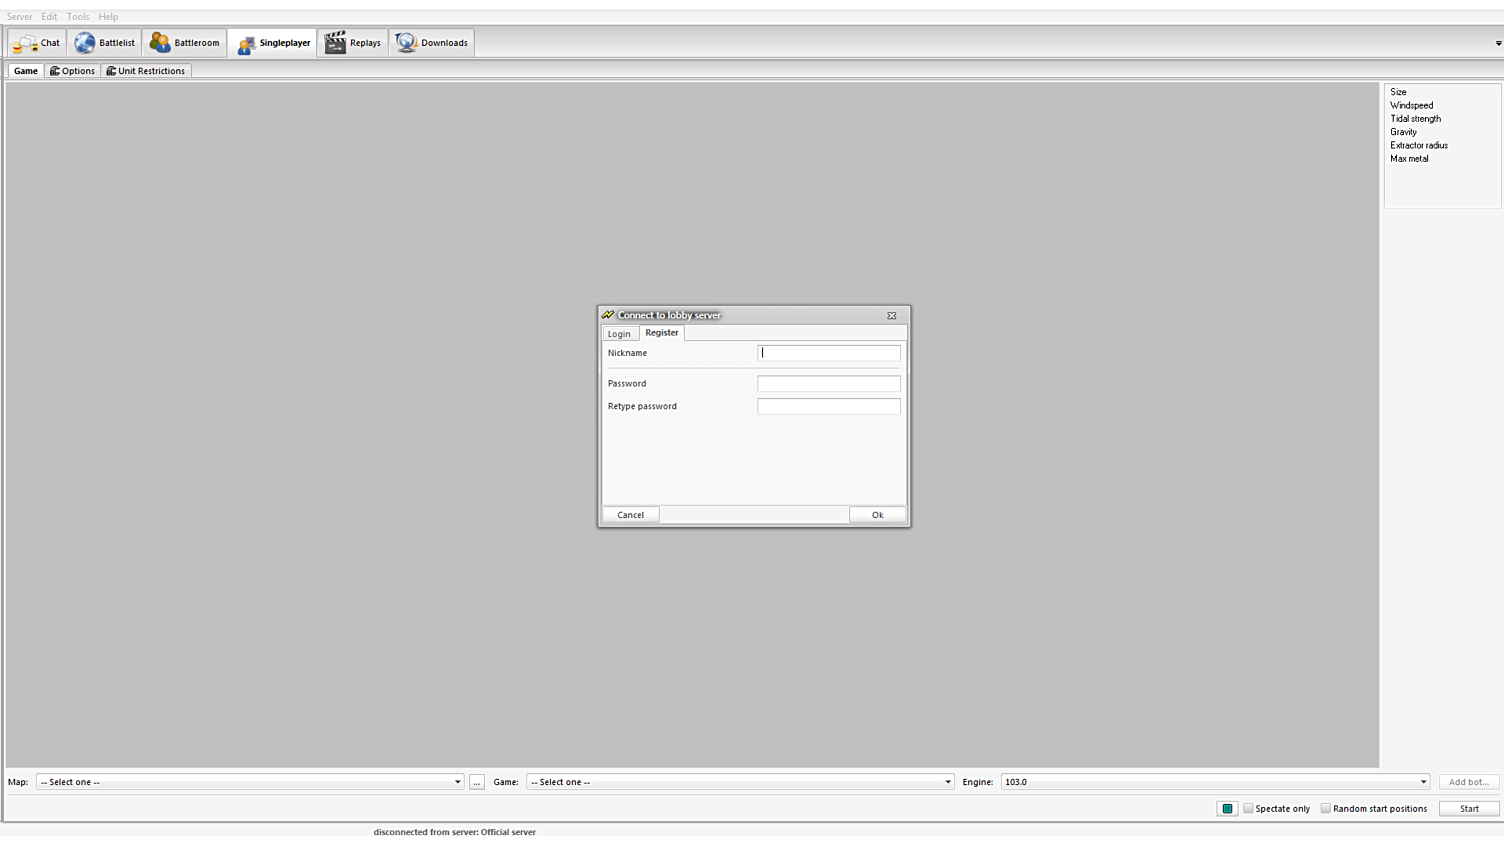The width and height of the screenshot is (1504, 846).
Task: Toggle Random start positions checkbox
Action: (x=1325, y=808)
